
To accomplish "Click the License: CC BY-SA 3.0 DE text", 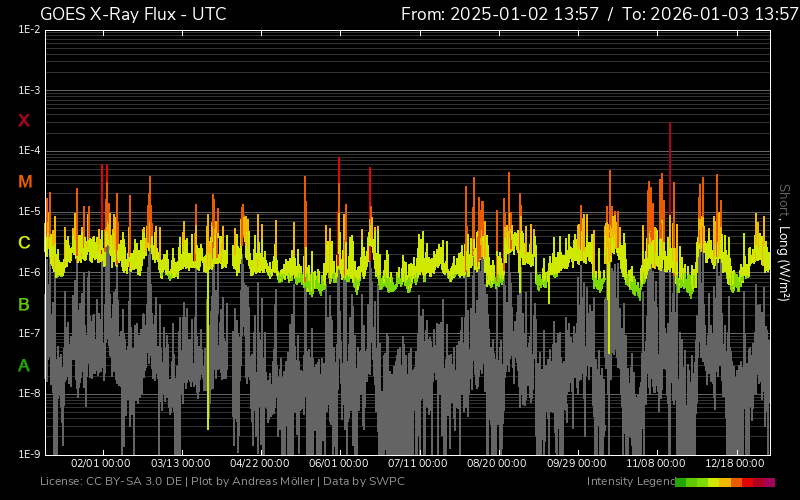I will [110, 482].
